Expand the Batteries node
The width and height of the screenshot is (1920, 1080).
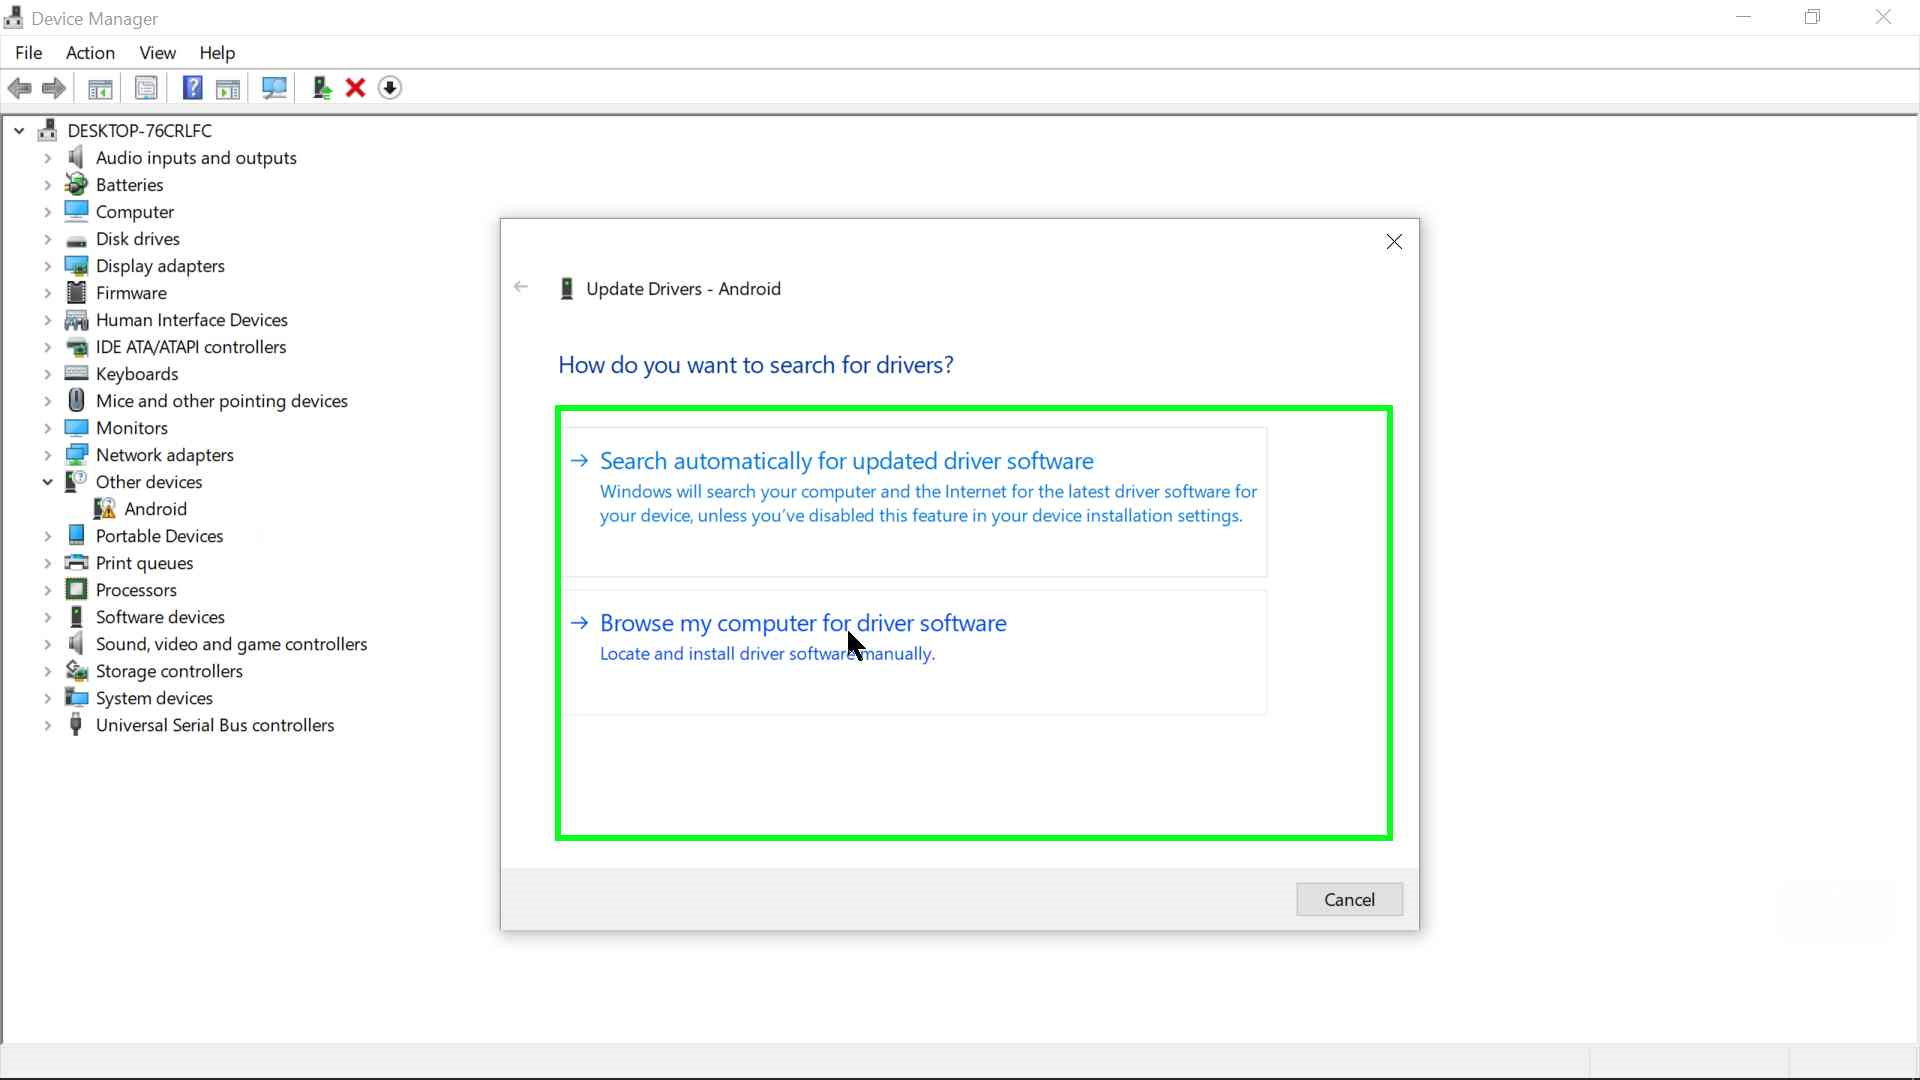pos(47,185)
